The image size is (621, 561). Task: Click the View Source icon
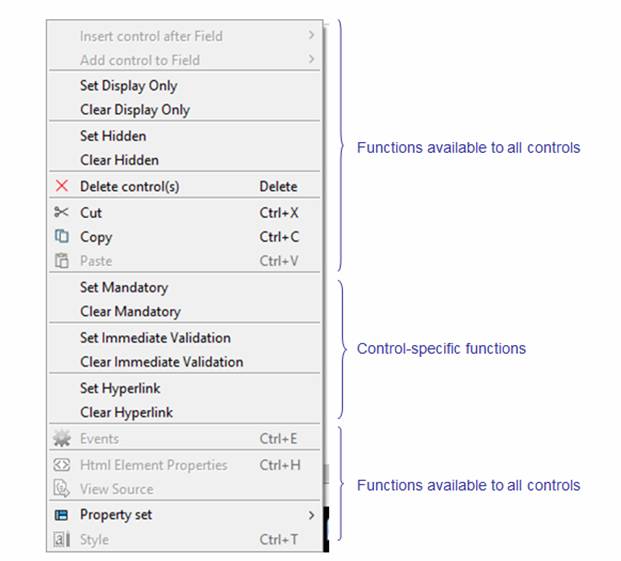(x=62, y=489)
